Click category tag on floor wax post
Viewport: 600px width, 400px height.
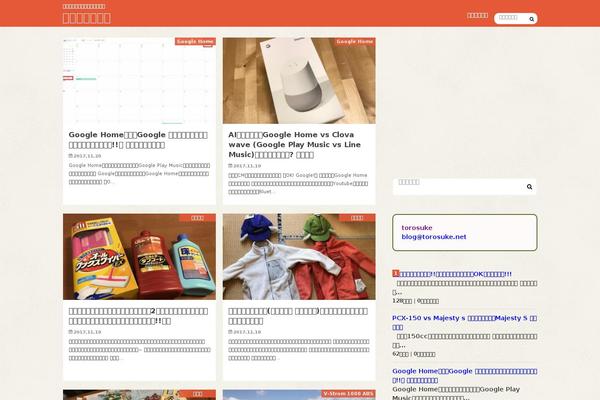(197, 217)
